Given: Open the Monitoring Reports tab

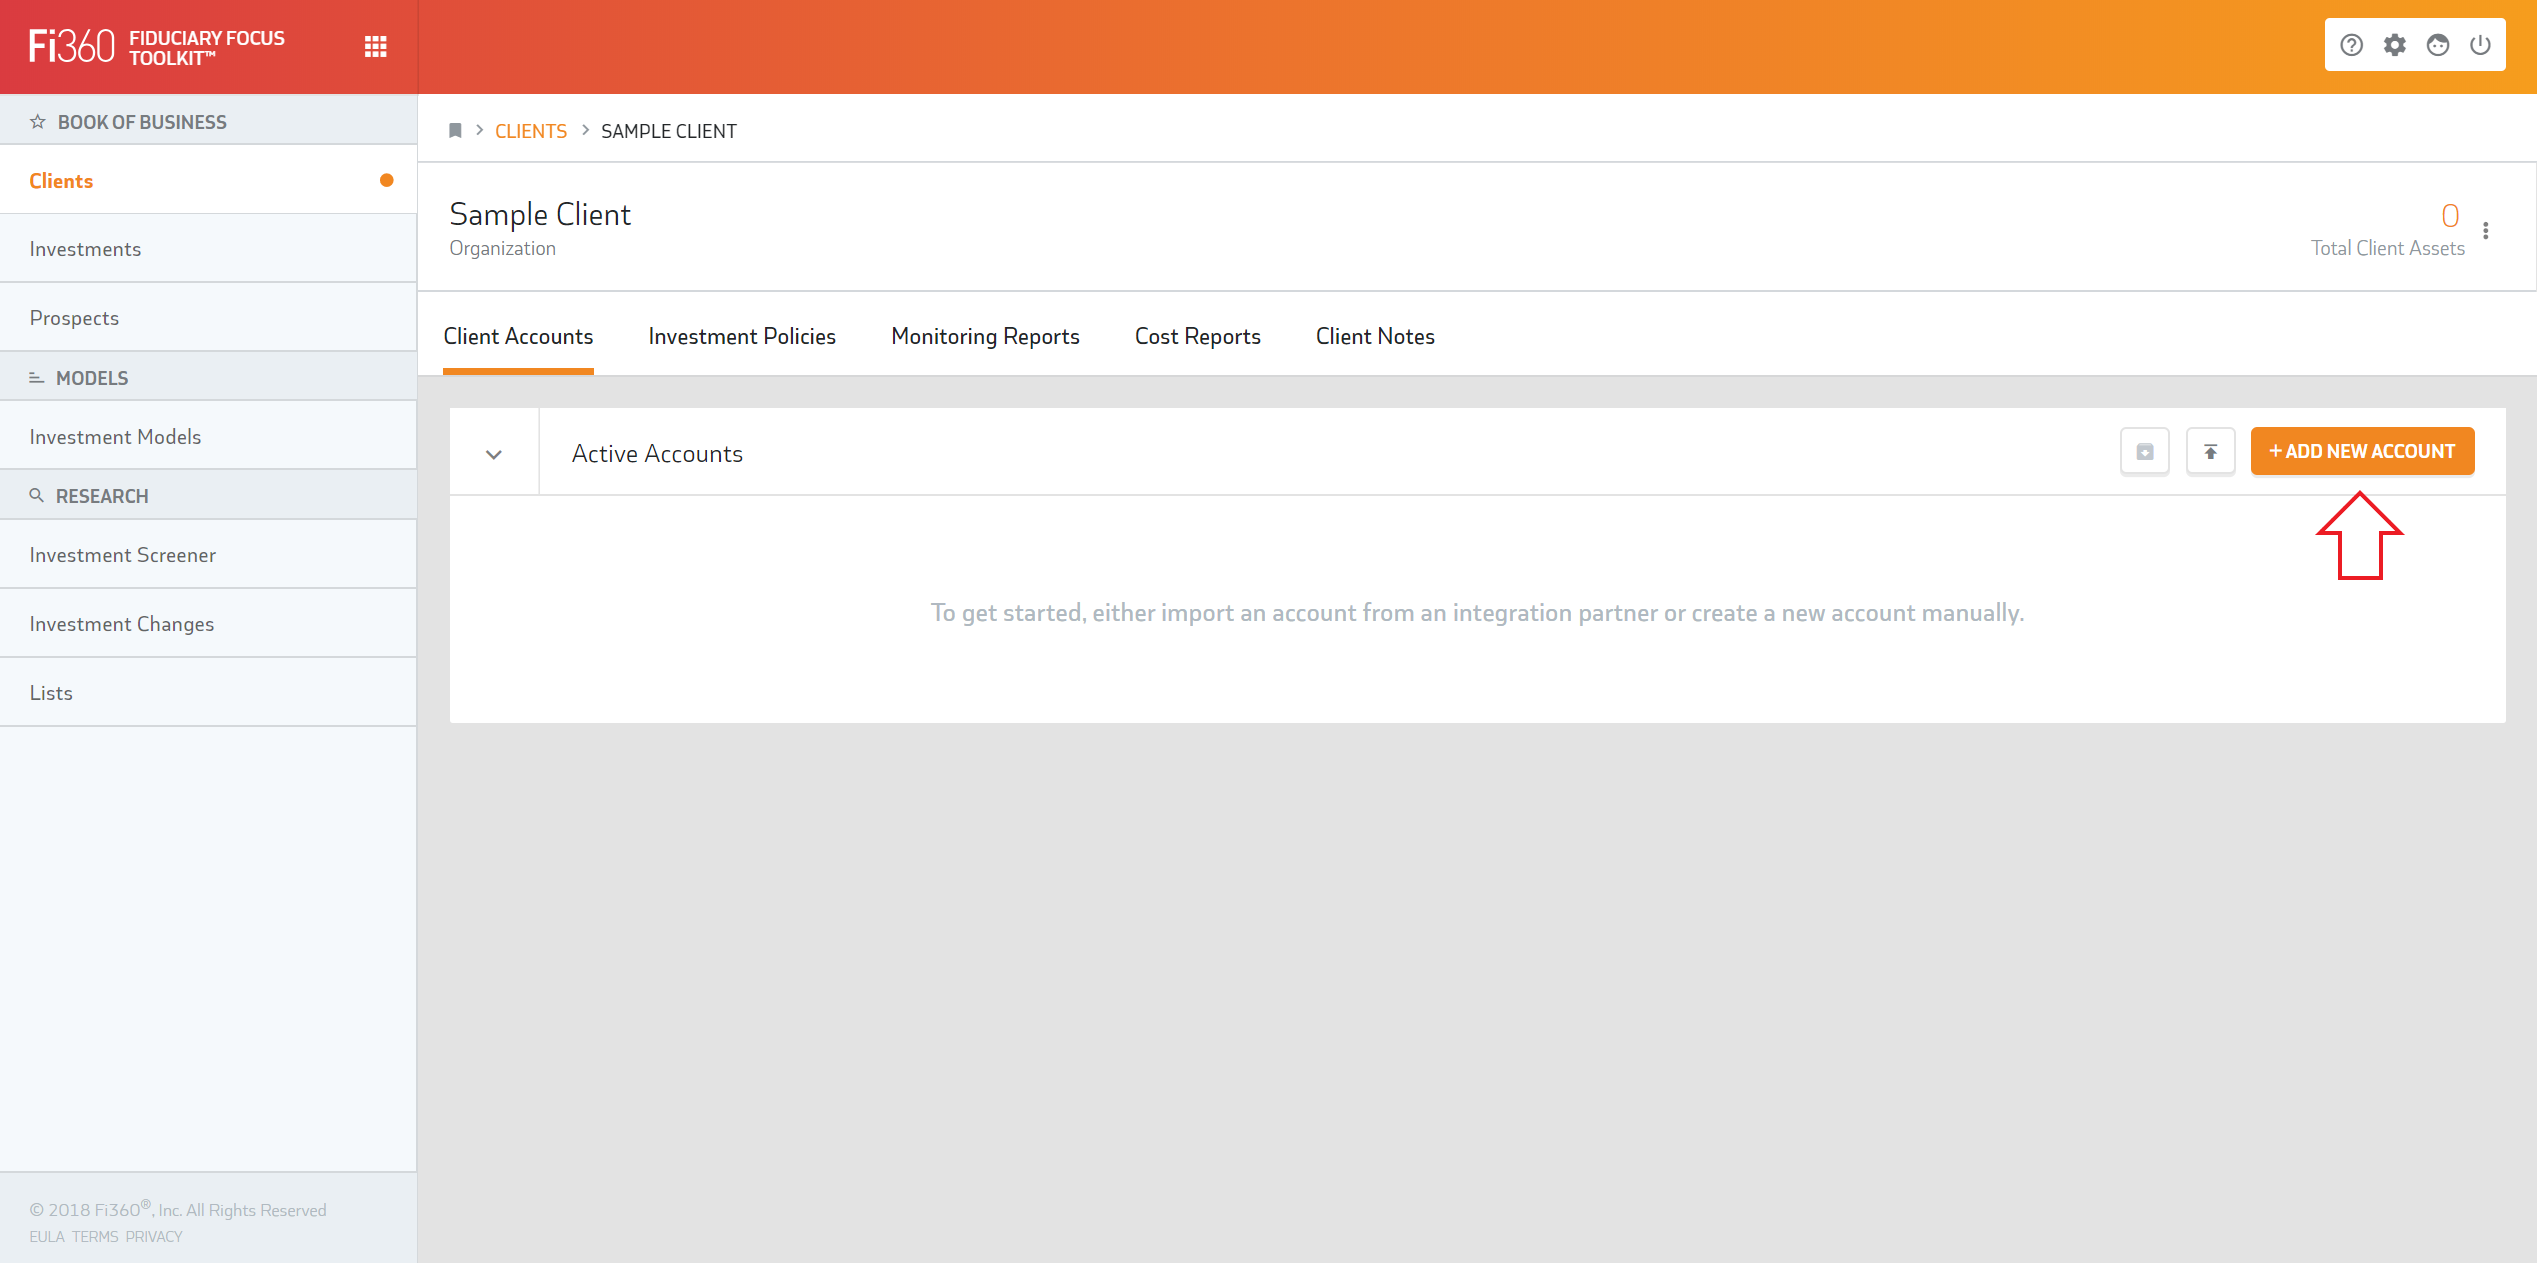Looking at the screenshot, I should click(985, 337).
